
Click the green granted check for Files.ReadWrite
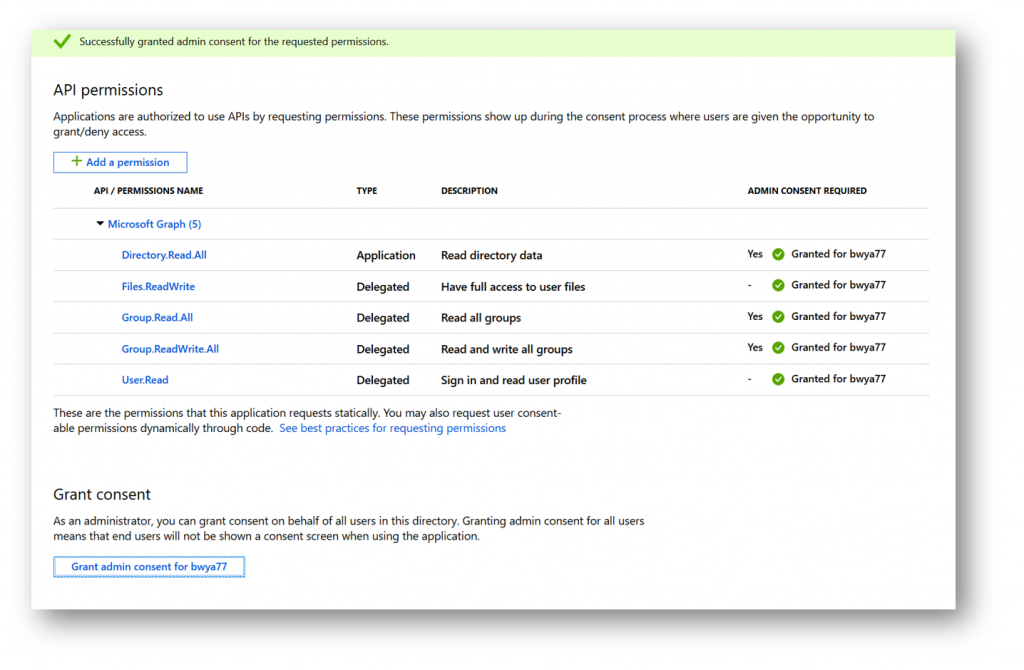coord(778,285)
